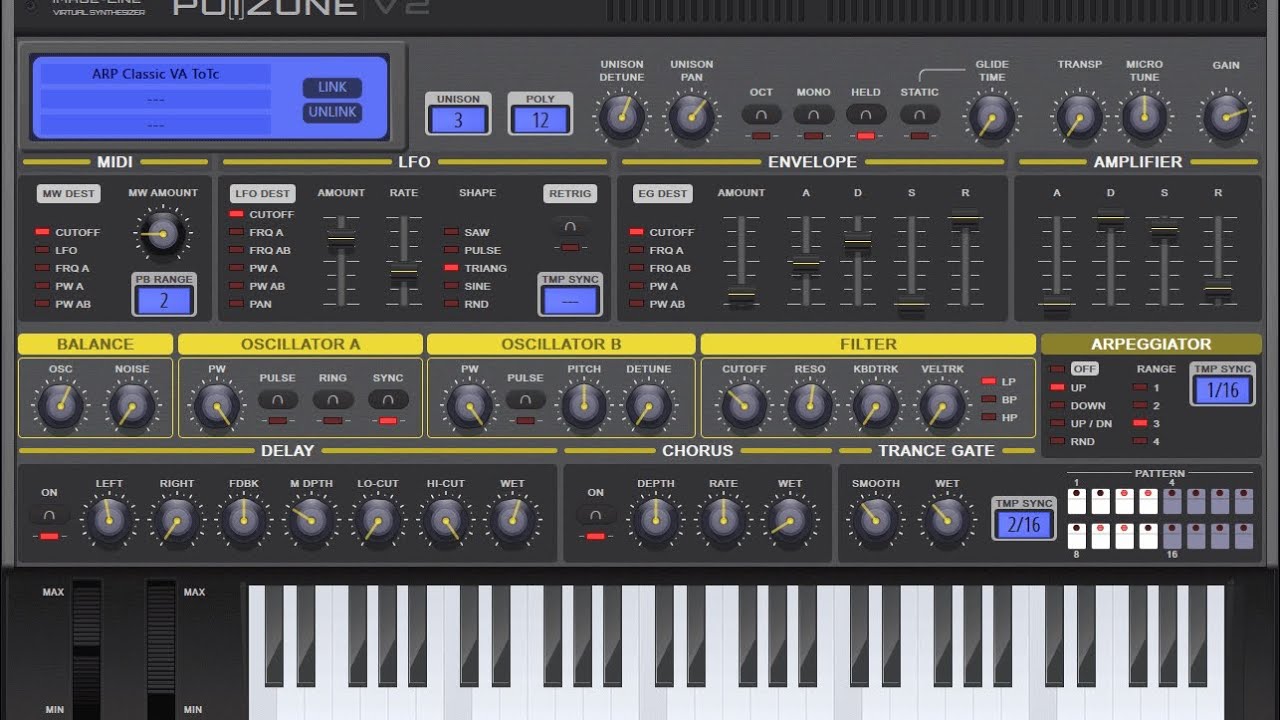Disable Oscillator A Sync switch
Screen dimensions: 1280x720
(x=388, y=400)
